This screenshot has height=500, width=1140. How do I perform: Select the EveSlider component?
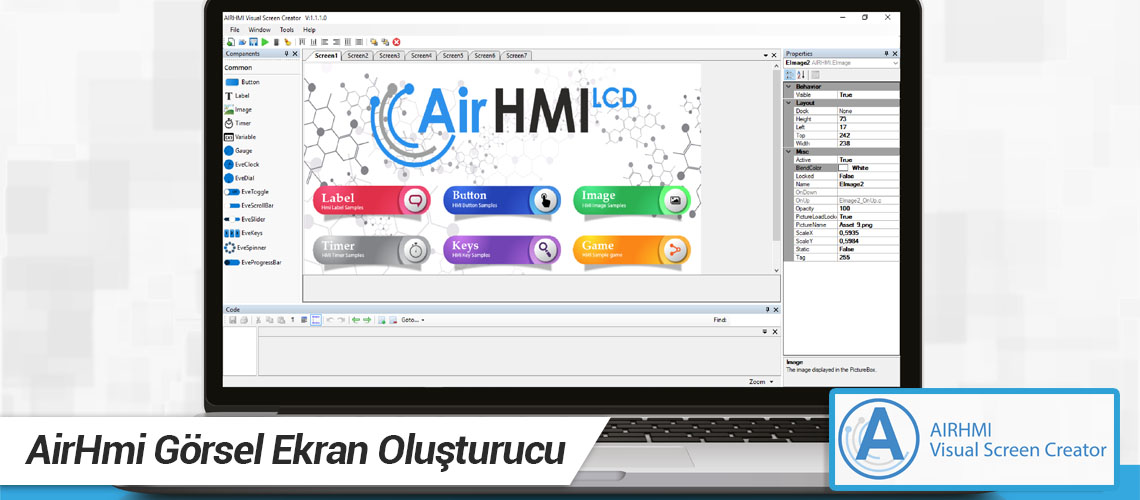[244, 219]
